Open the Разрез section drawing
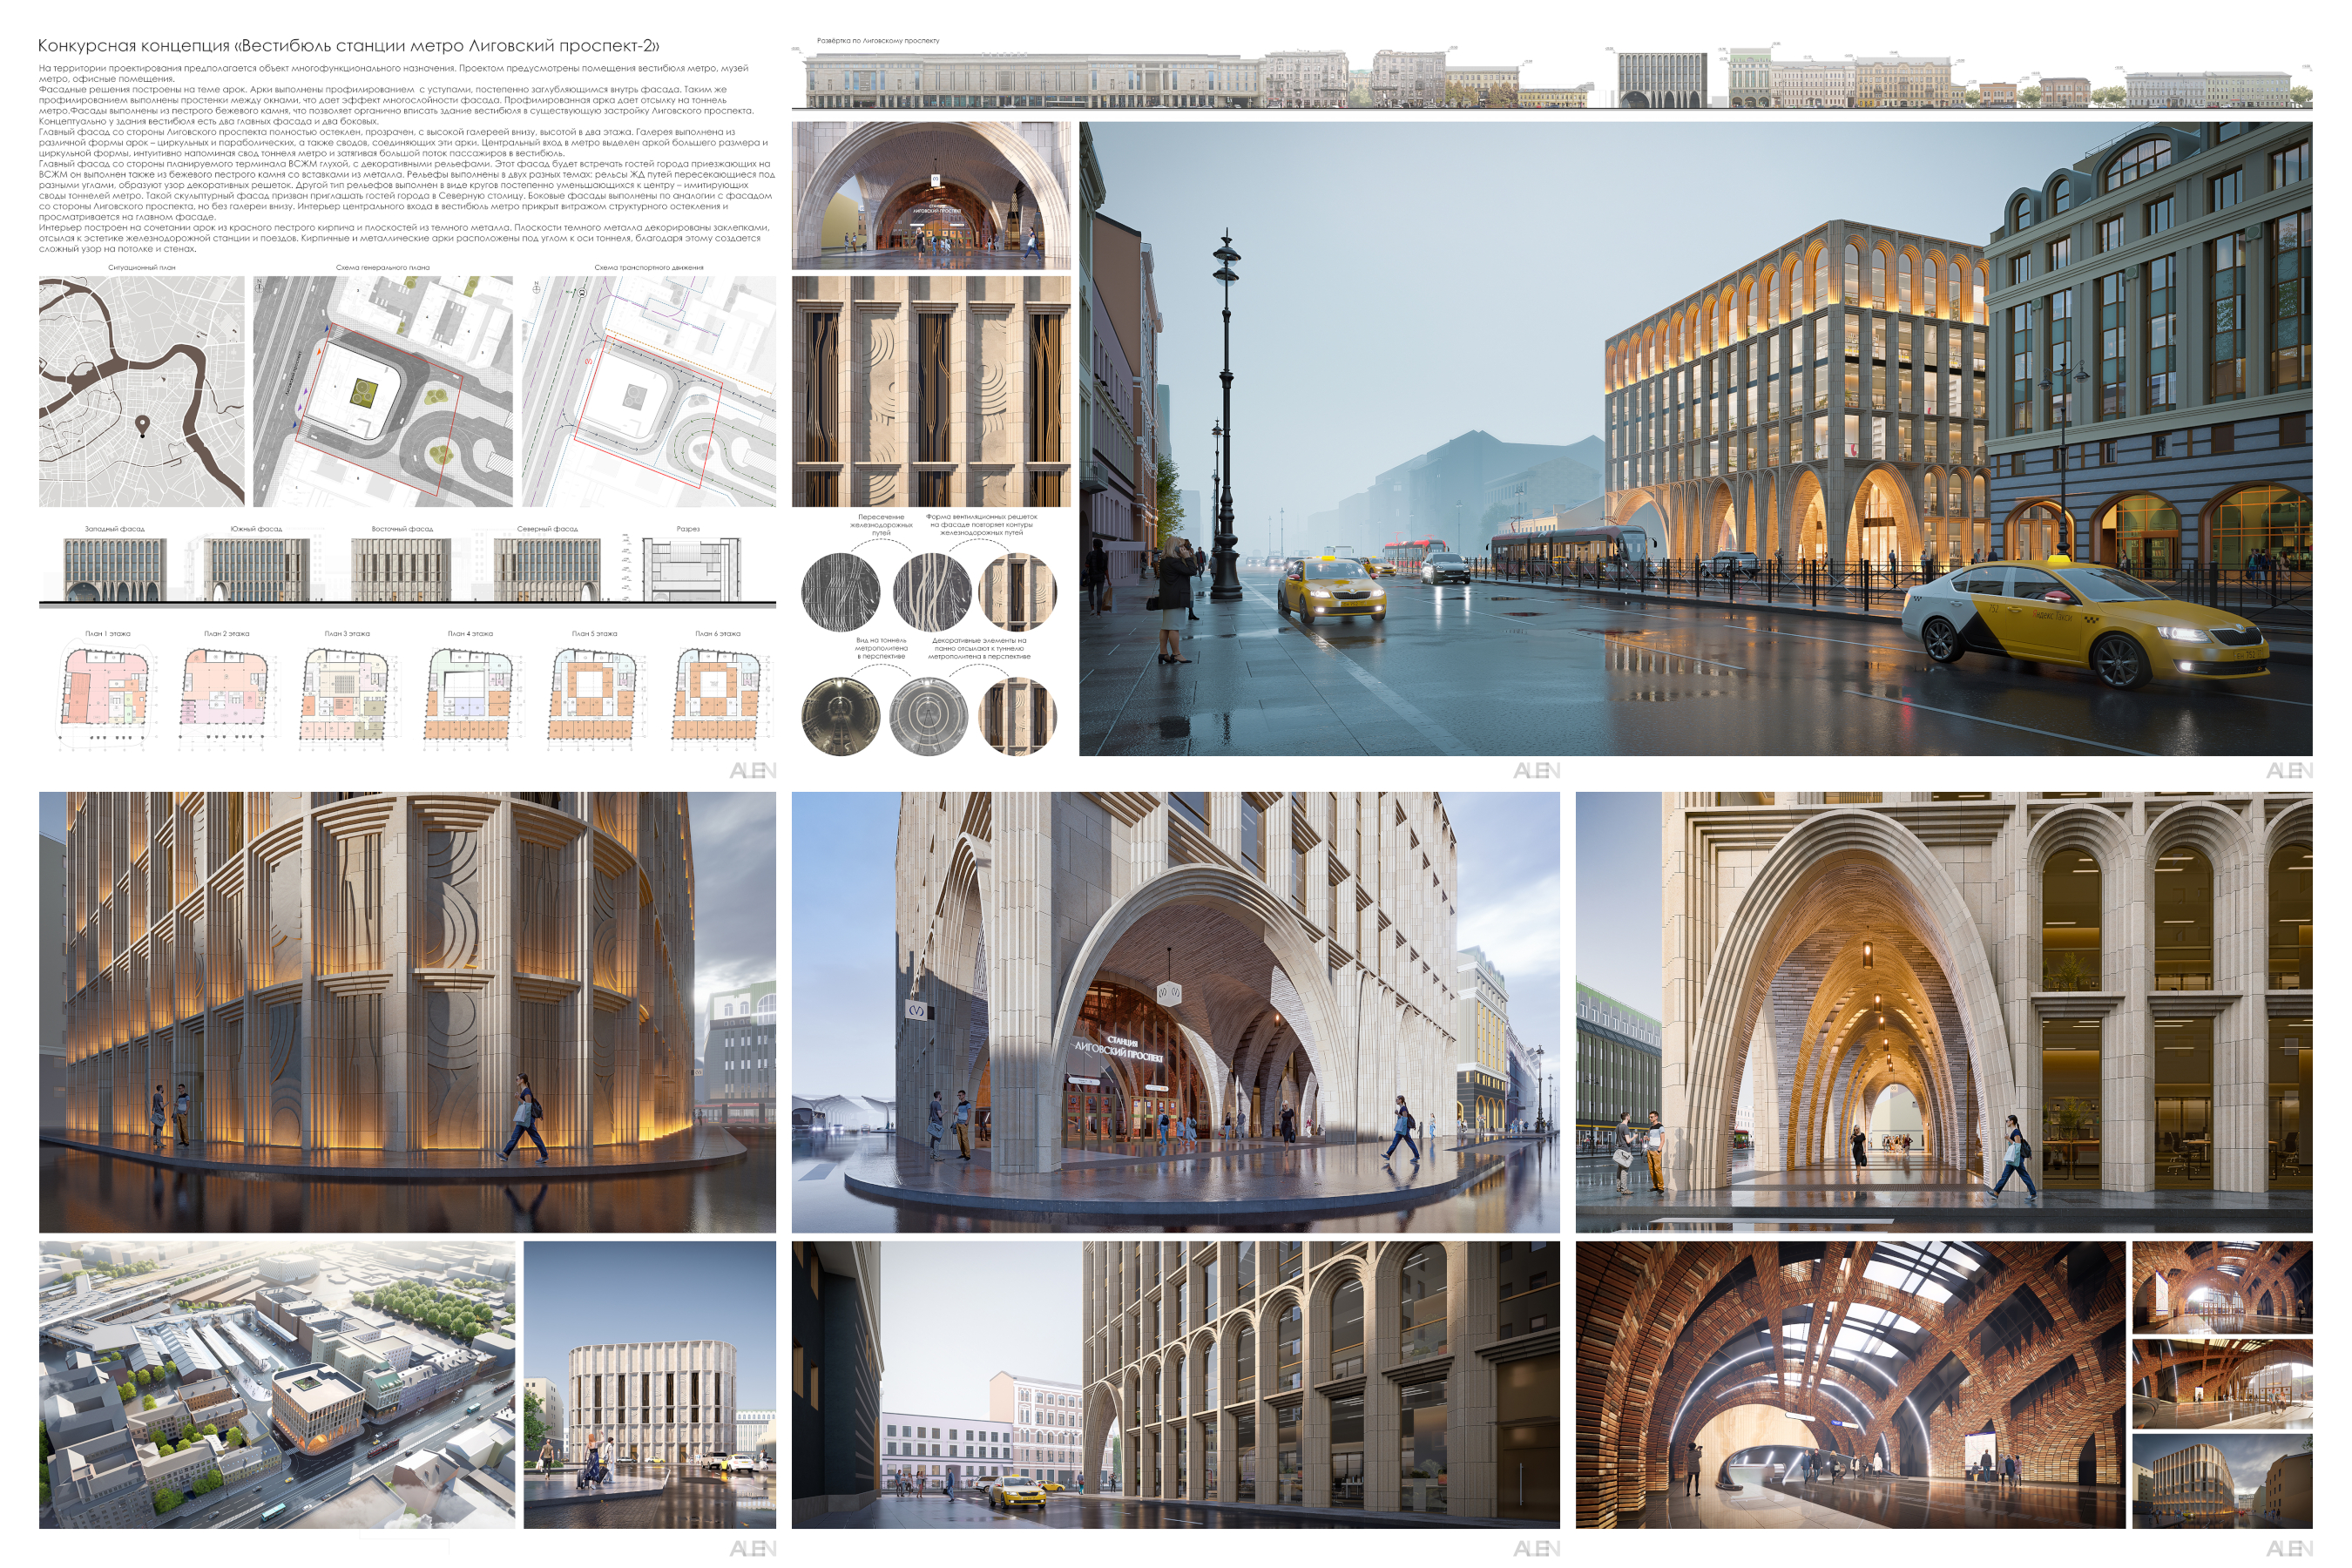Image resolution: width=2352 pixels, height=1568 pixels. point(690,568)
